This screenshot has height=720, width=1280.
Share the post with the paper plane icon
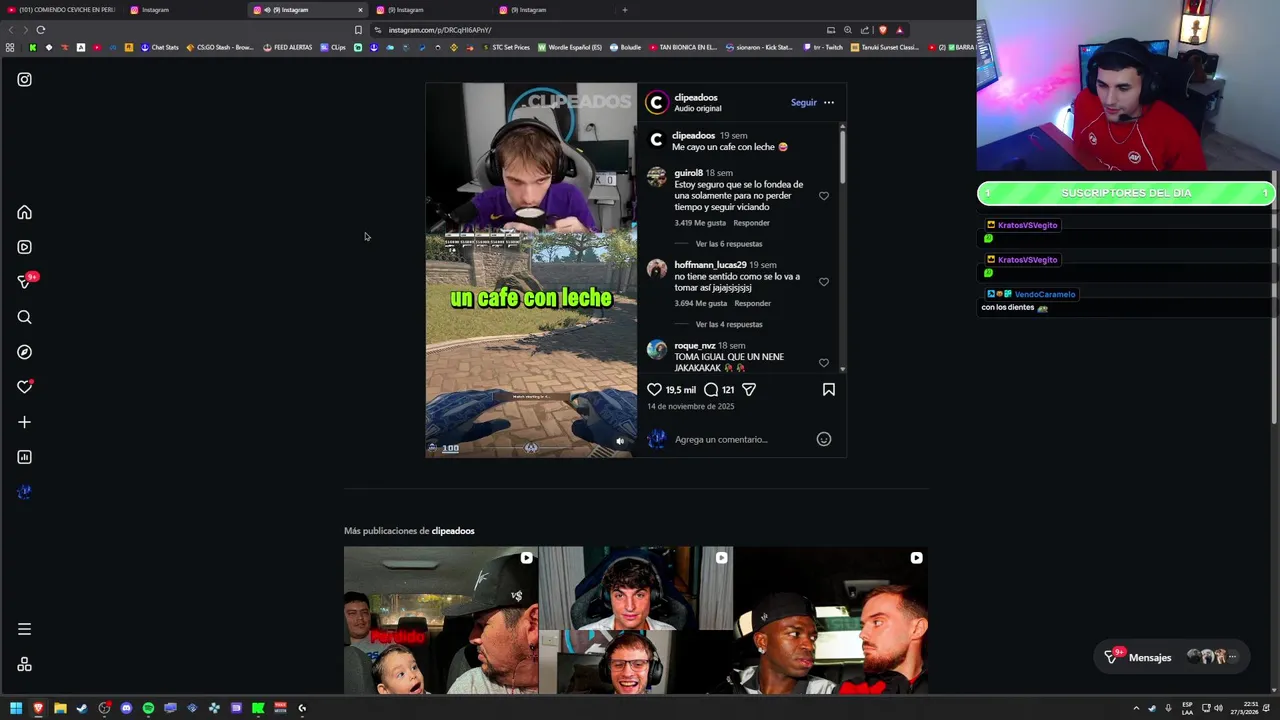click(749, 389)
